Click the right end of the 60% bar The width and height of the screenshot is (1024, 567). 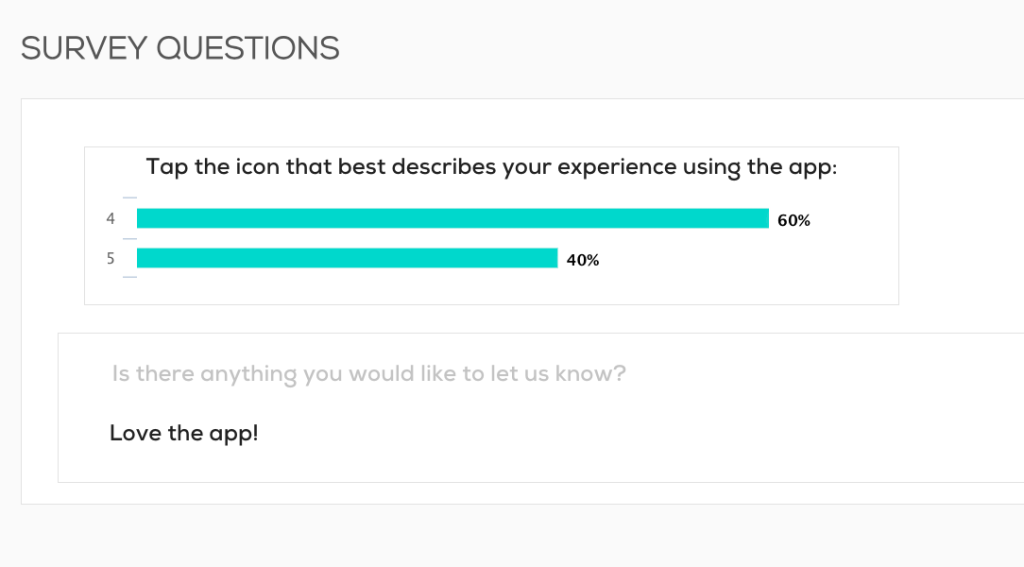[763, 219]
